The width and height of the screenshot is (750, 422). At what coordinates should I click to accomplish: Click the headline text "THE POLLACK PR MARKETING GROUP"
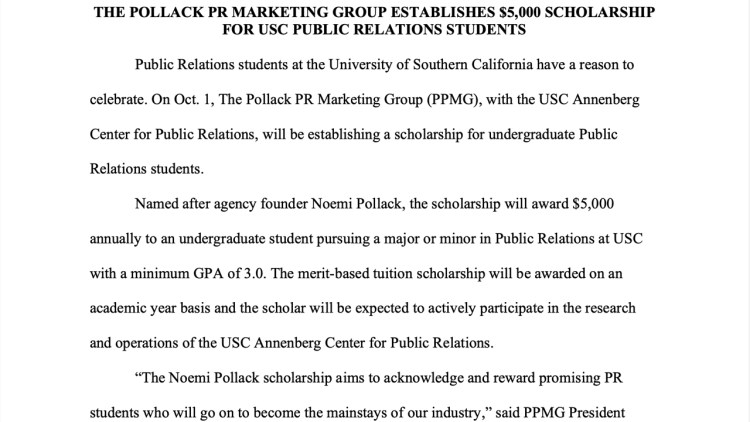pos(246,13)
